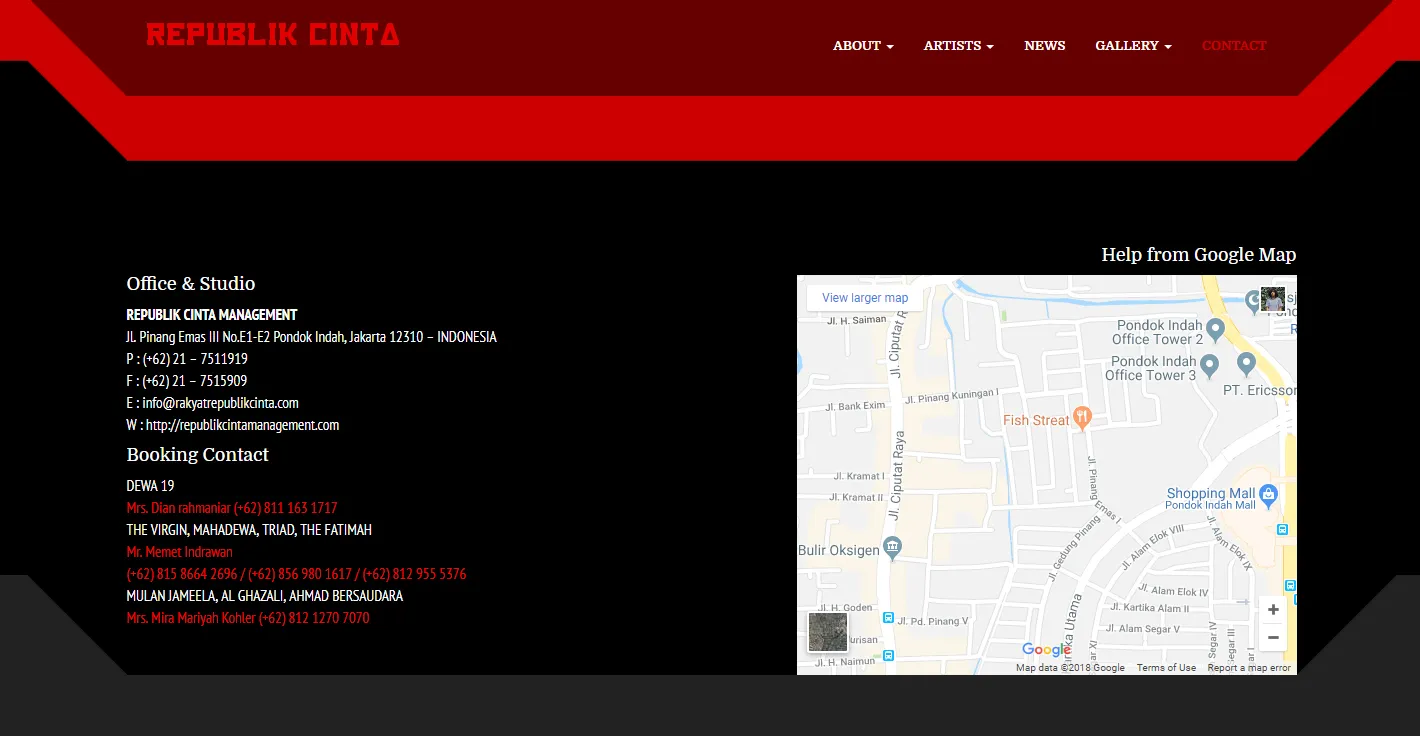The height and width of the screenshot is (736, 1420).
Task: Click the Jl. Pinang Emas III address line
Action: click(x=311, y=337)
